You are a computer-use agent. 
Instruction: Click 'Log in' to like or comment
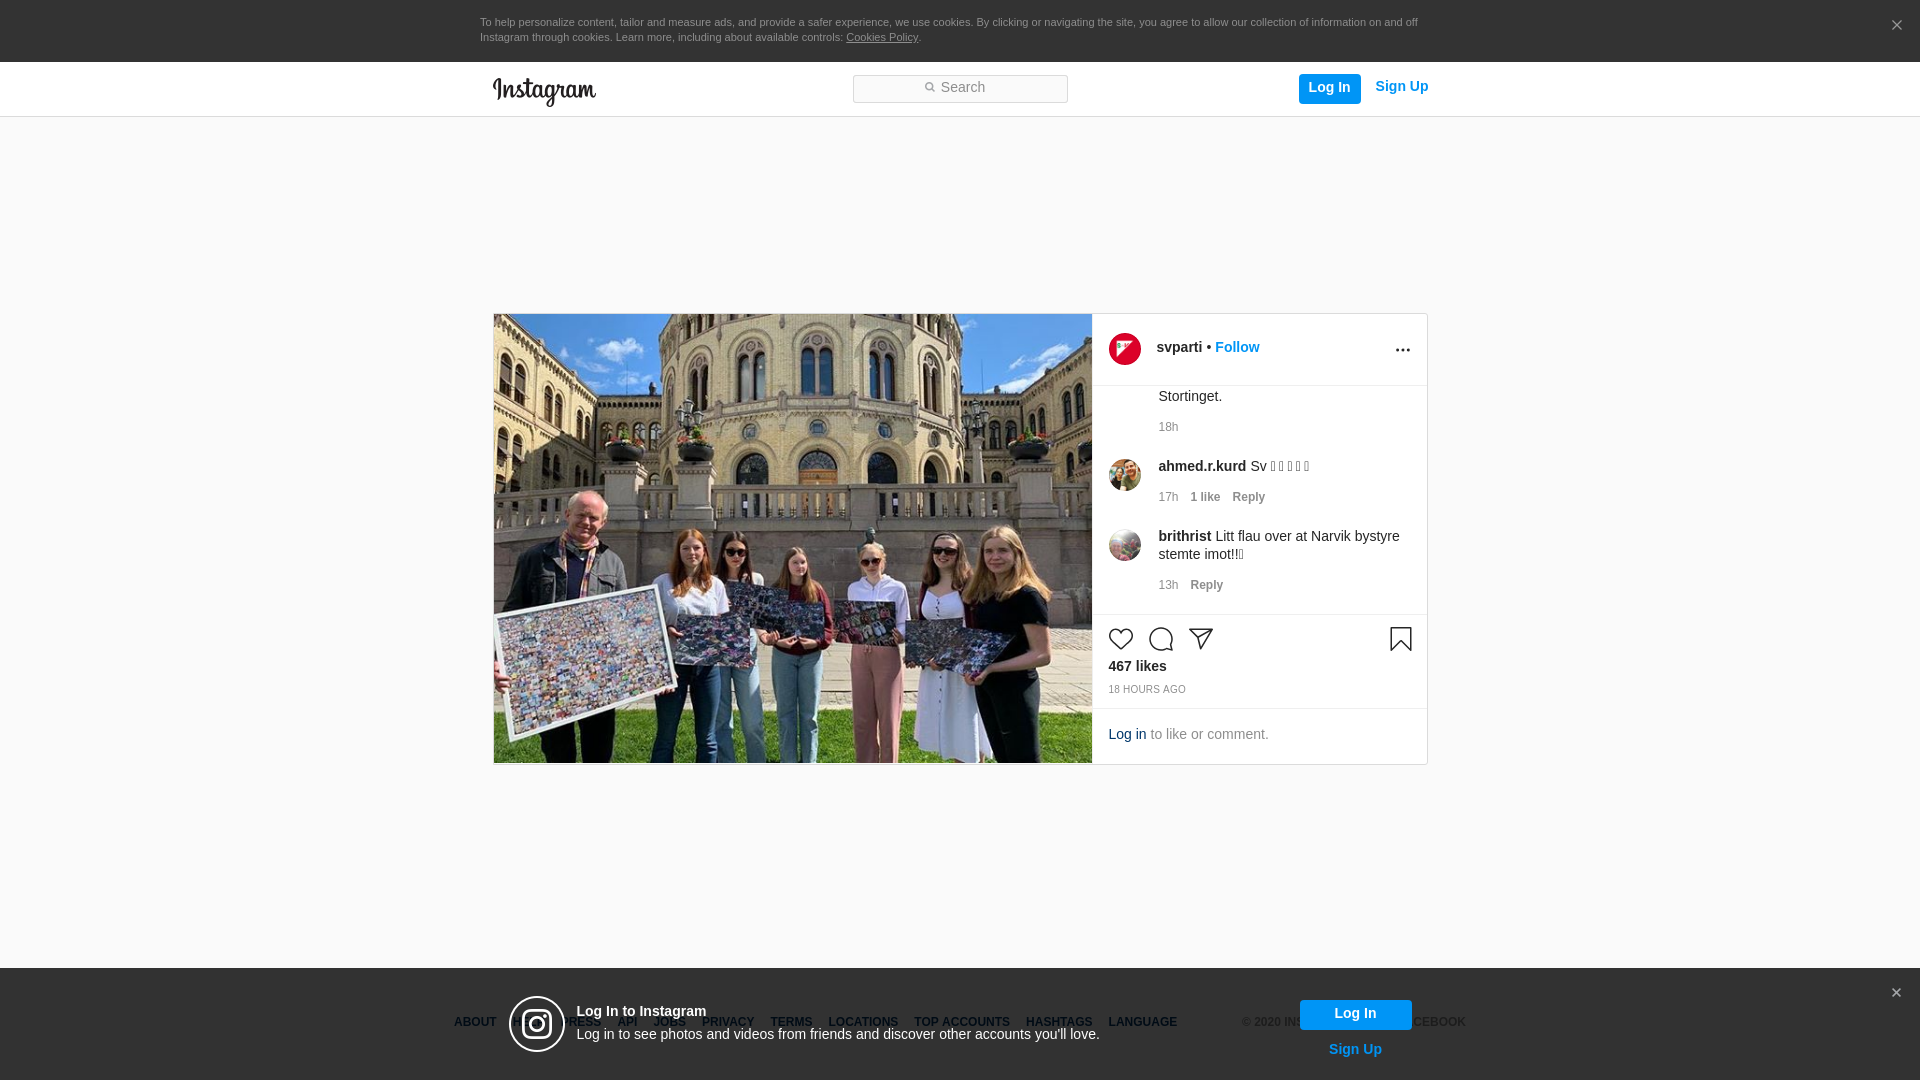coord(1127,735)
